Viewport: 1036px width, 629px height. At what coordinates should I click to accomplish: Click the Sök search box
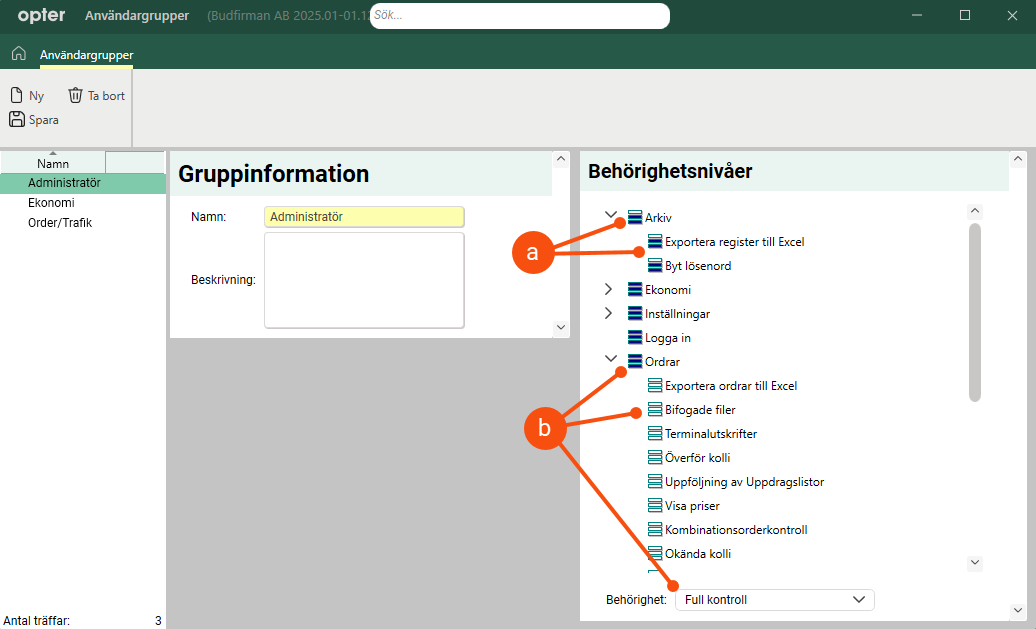click(x=520, y=16)
